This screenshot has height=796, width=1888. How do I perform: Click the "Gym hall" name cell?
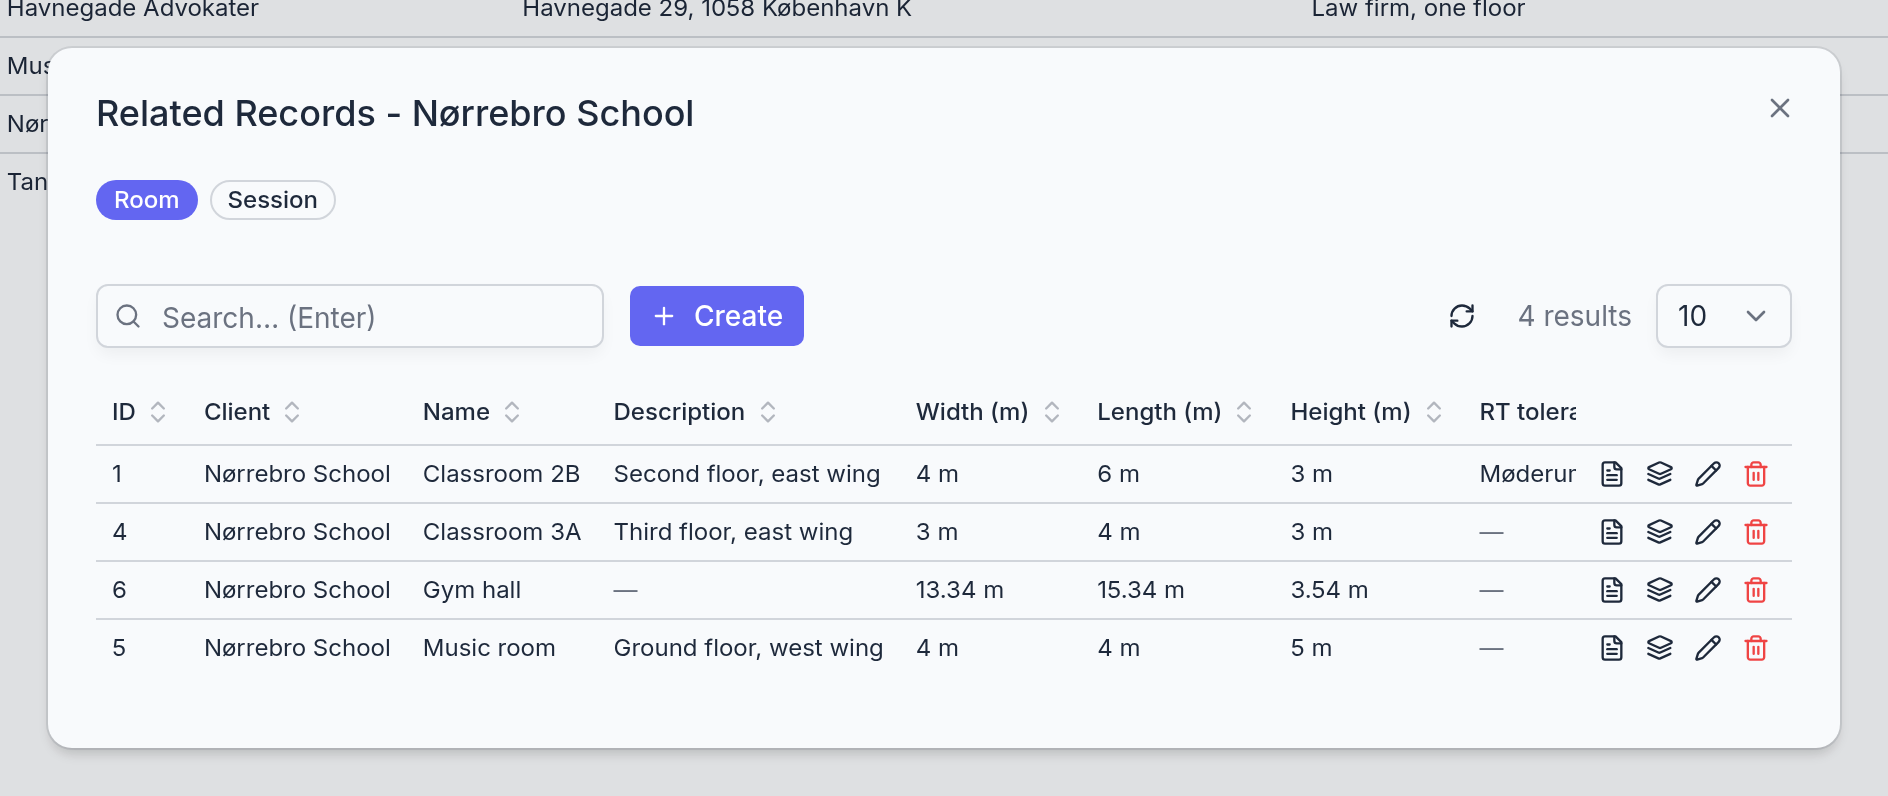pos(472,590)
